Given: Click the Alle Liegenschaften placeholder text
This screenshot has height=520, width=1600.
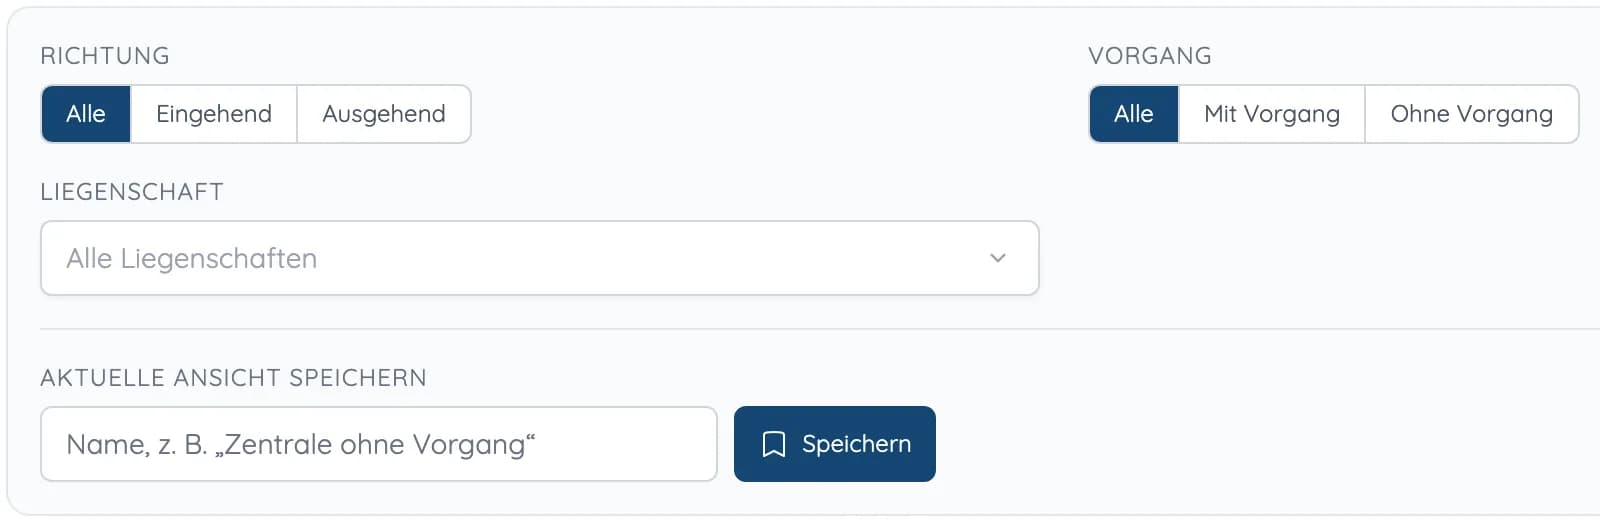Looking at the screenshot, I should point(192,258).
